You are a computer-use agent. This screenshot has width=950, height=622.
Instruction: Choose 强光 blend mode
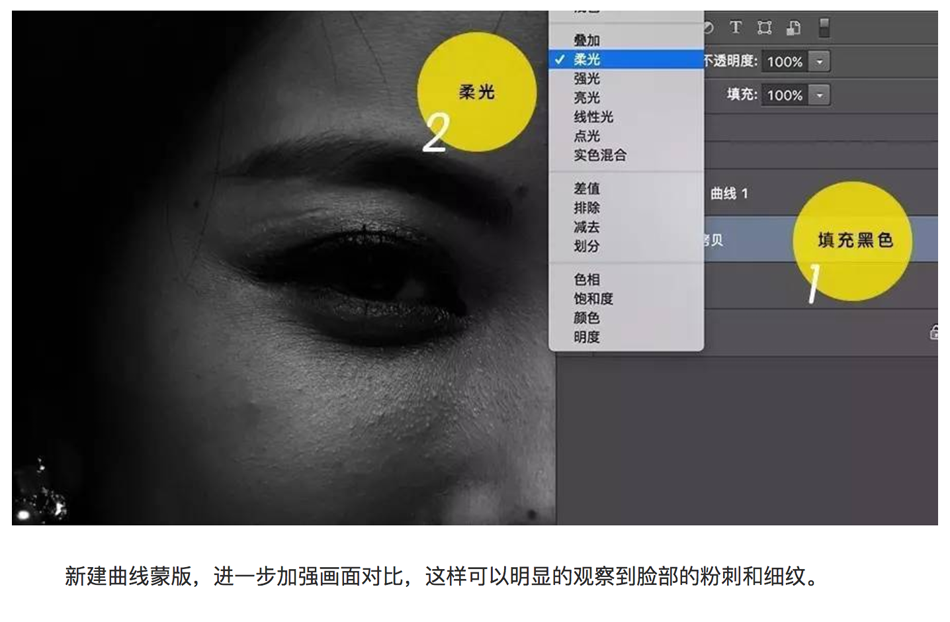pos(626,78)
